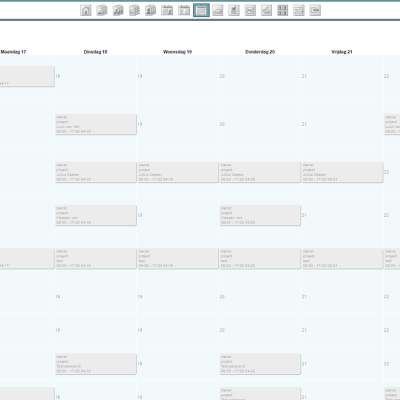Select the Woensdag 19 column header
The width and height of the screenshot is (400, 400).
(177, 52)
